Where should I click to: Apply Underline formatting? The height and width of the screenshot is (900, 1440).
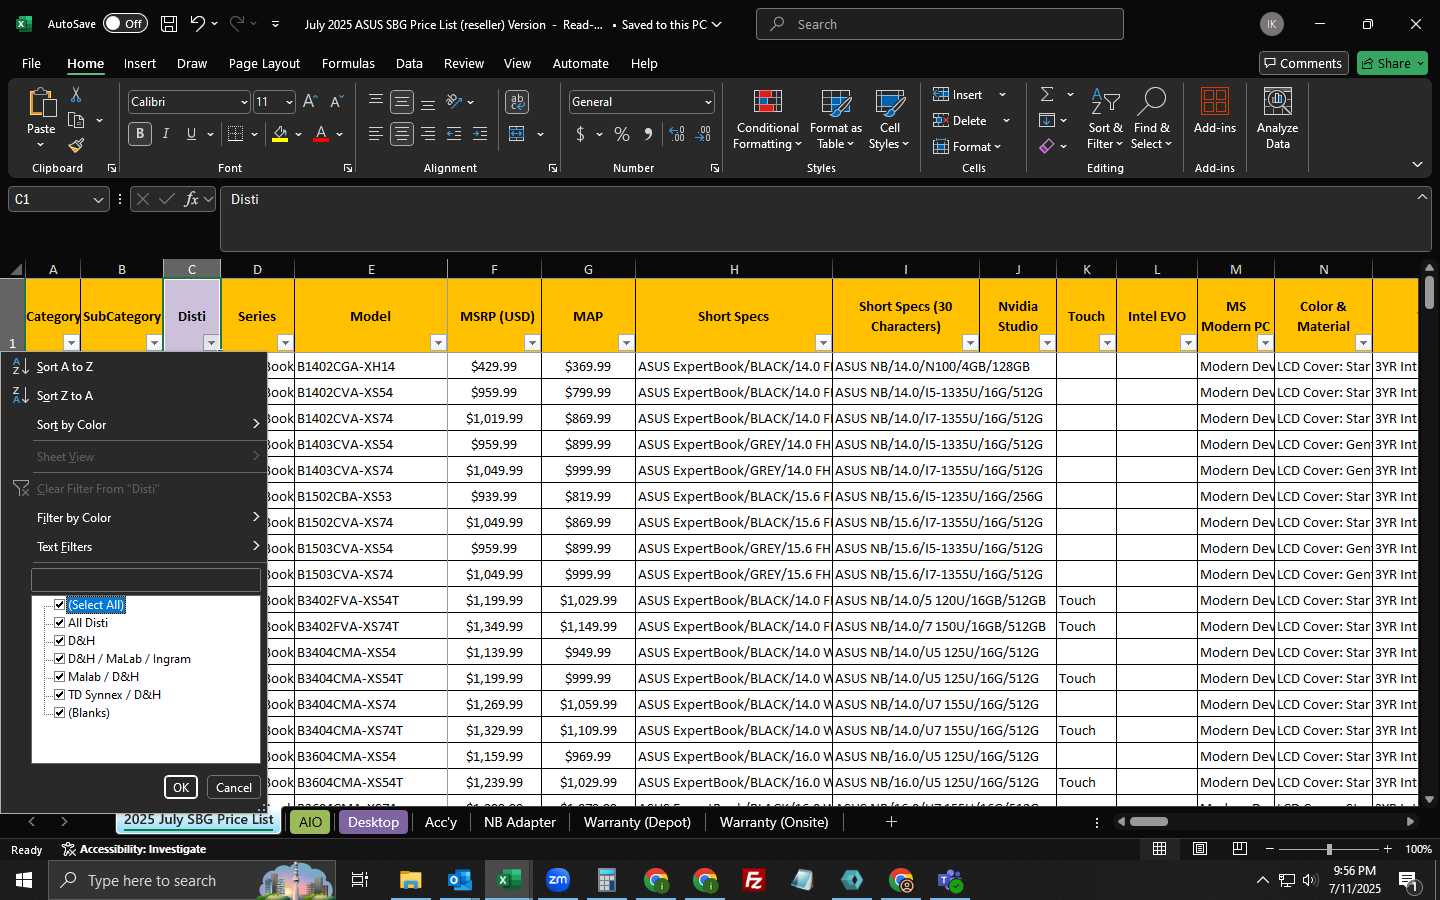tap(191, 134)
